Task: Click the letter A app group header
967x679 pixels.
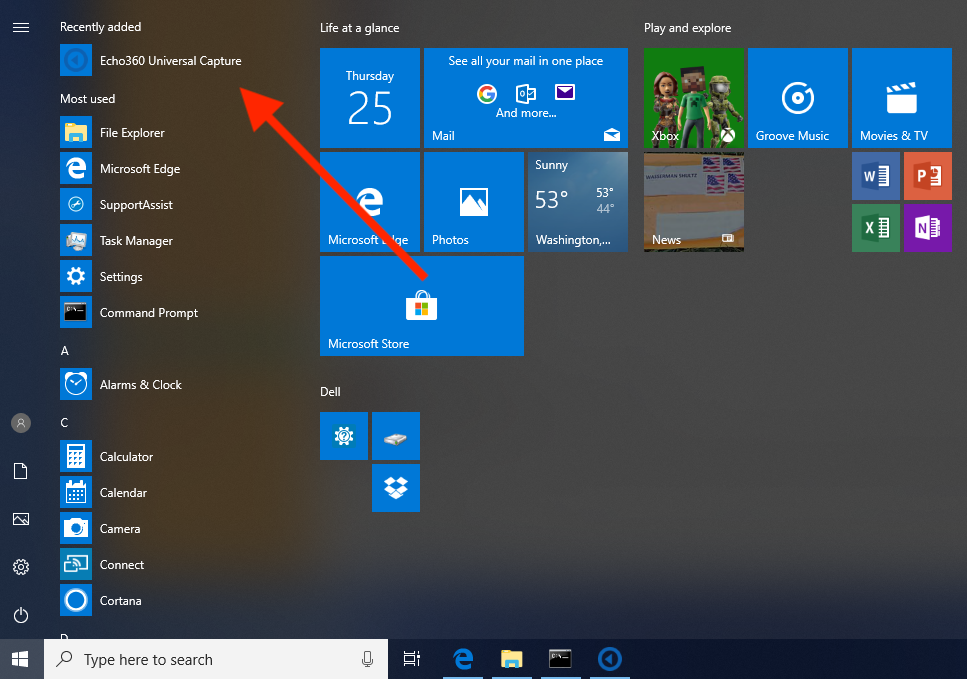Action: (x=65, y=351)
